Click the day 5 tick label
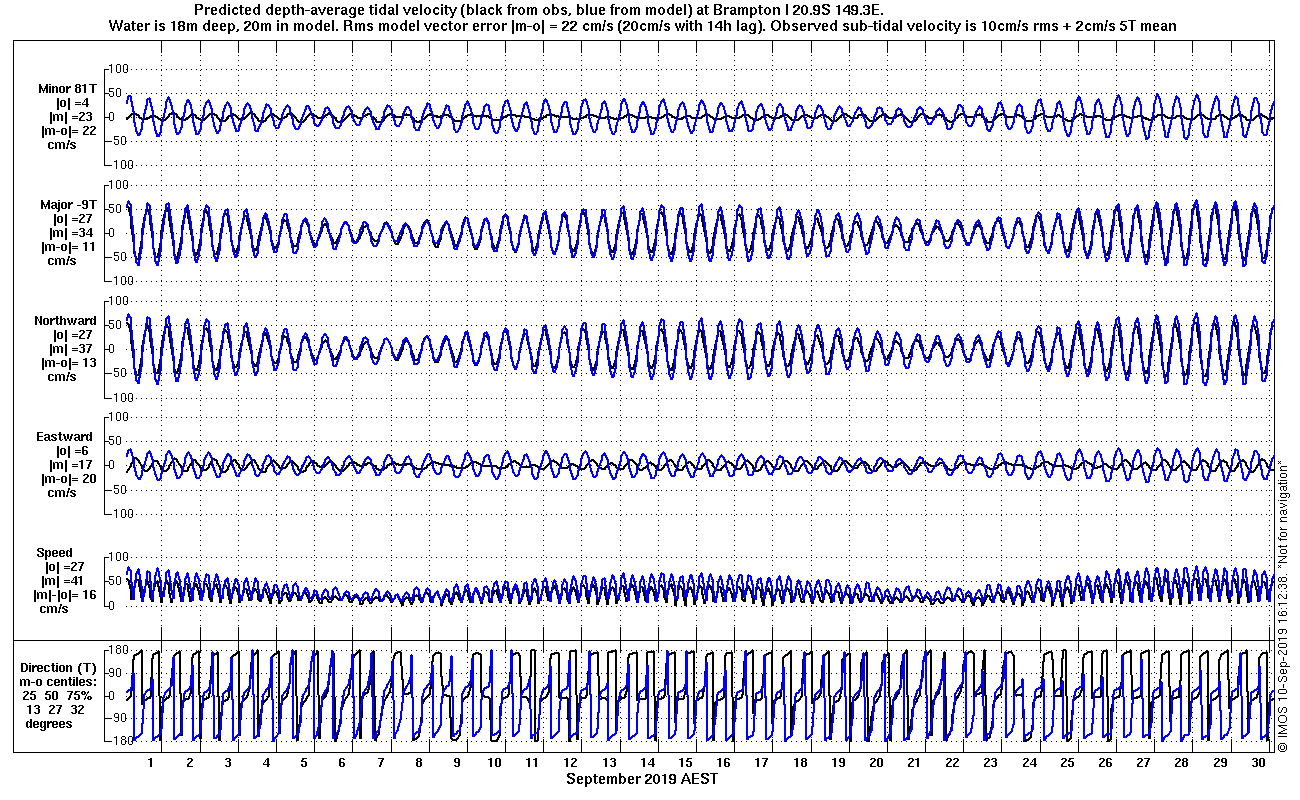 pos(304,762)
